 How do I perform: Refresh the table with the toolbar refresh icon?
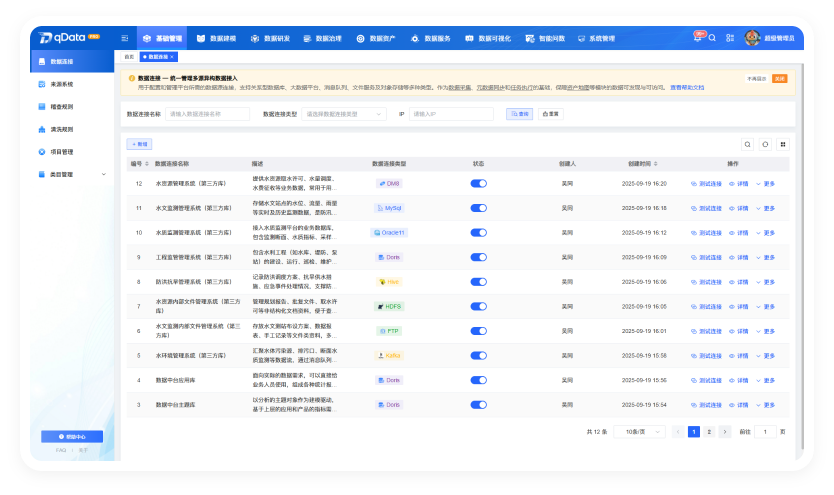pyautogui.click(x=765, y=144)
